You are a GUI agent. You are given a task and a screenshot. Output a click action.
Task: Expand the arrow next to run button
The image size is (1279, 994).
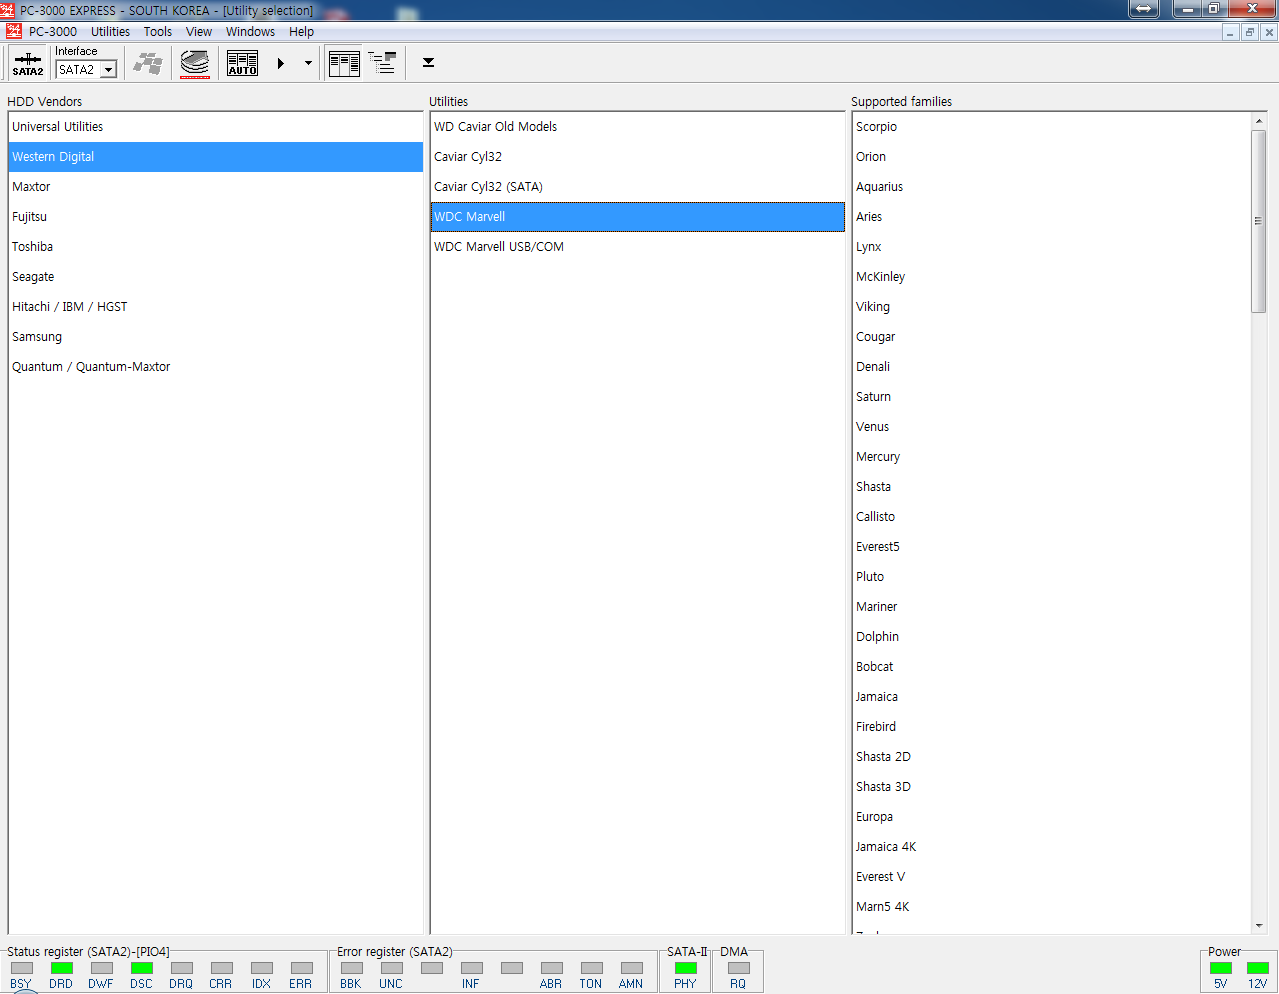(x=308, y=63)
